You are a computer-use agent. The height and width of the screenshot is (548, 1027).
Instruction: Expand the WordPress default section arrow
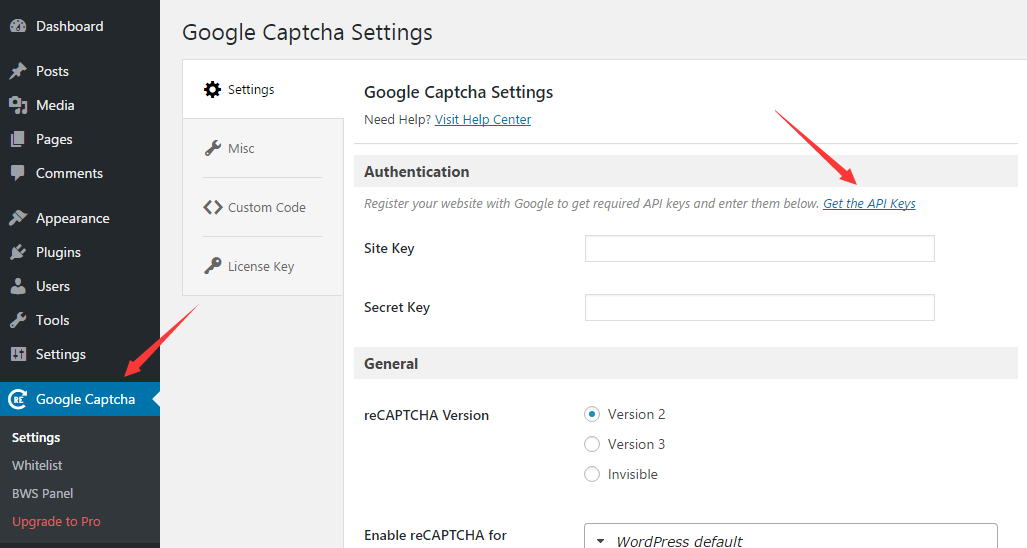pyautogui.click(x=600, y=541)
